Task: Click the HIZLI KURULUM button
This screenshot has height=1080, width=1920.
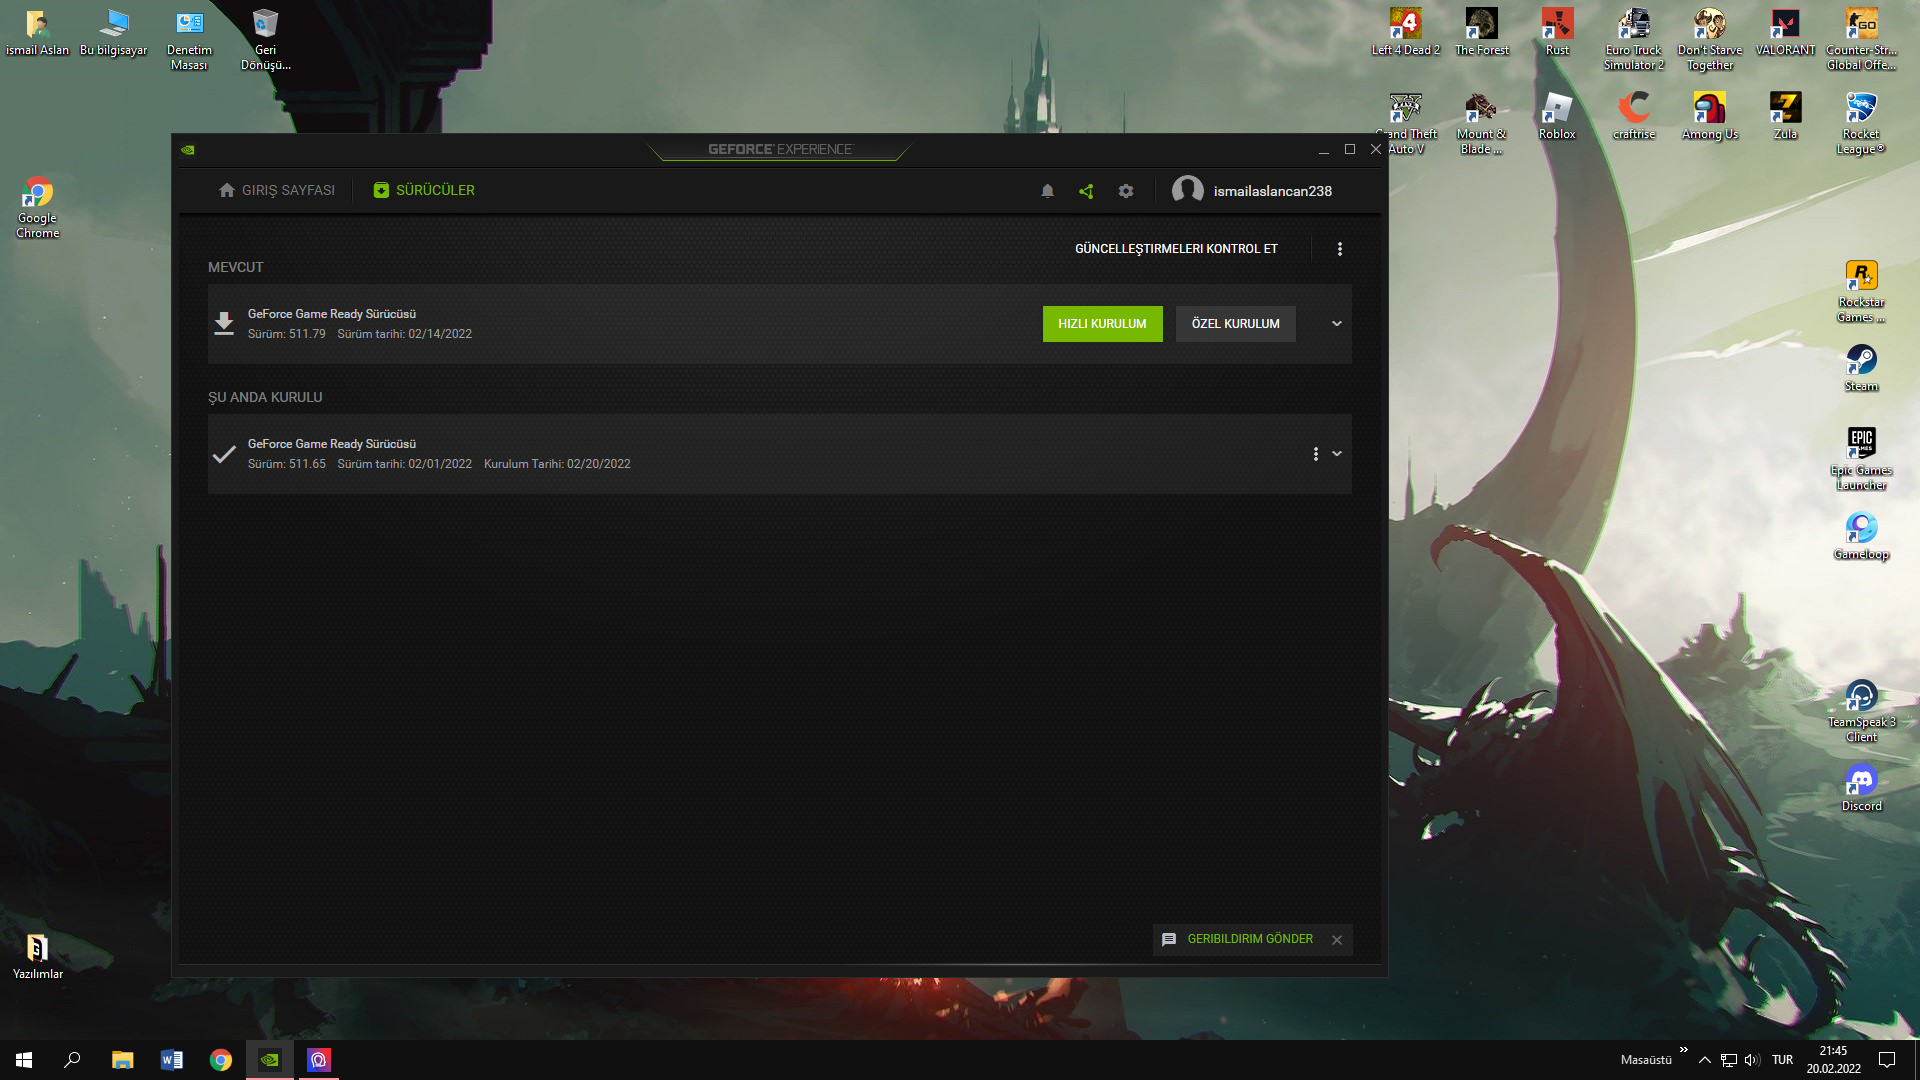Action: coord(1102,323)
